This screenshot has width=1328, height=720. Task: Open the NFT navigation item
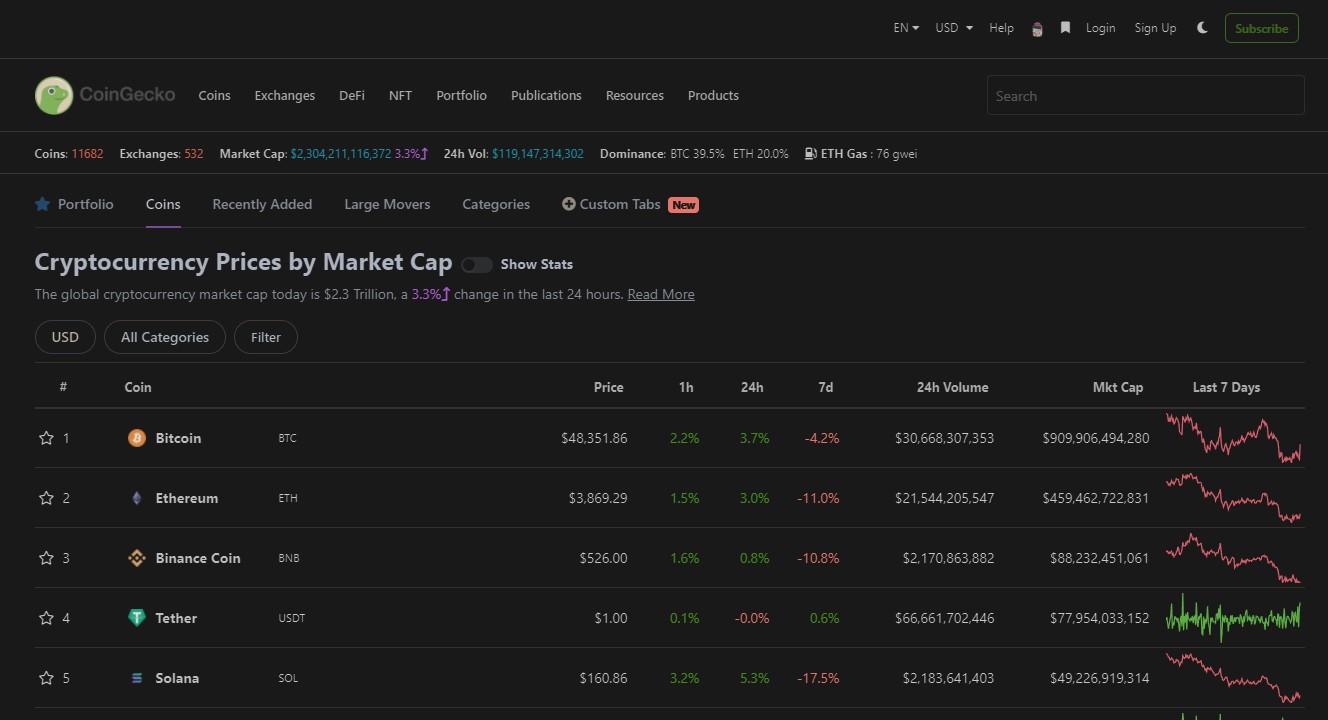point(400,95)
